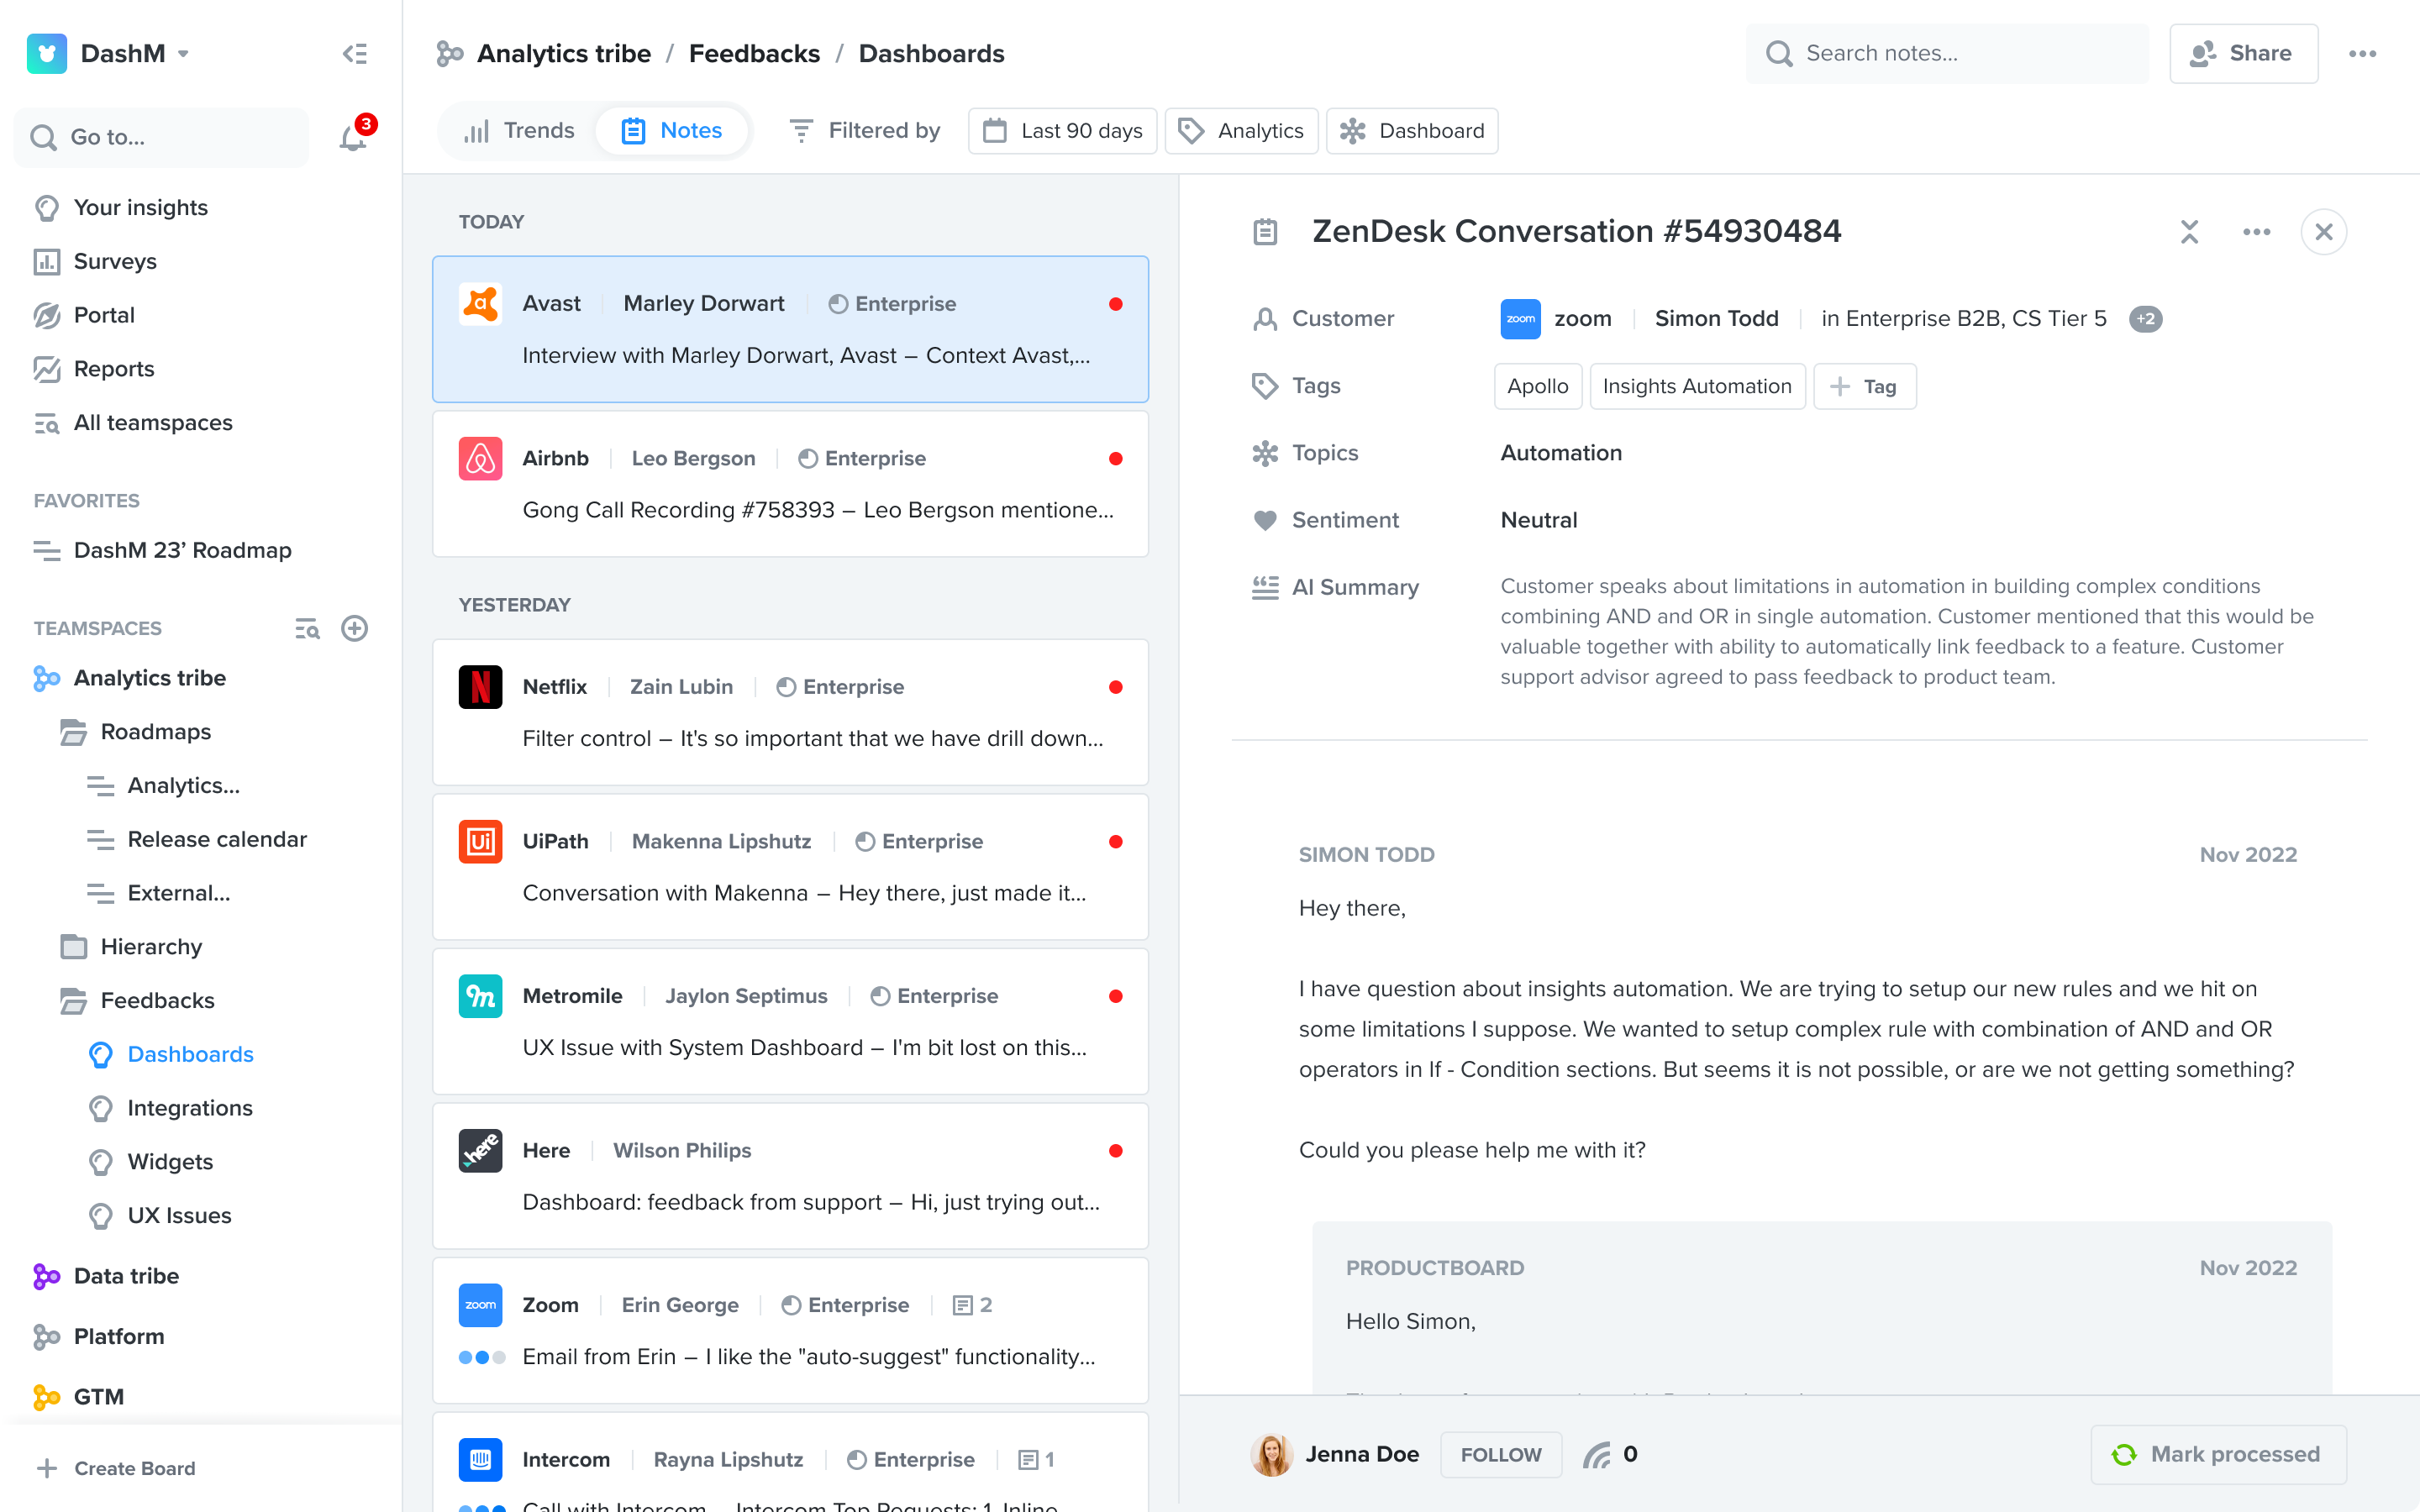Click the +2 segments badge
Viewport: 2420px width, 1512px height.
tap(2146, 319)
